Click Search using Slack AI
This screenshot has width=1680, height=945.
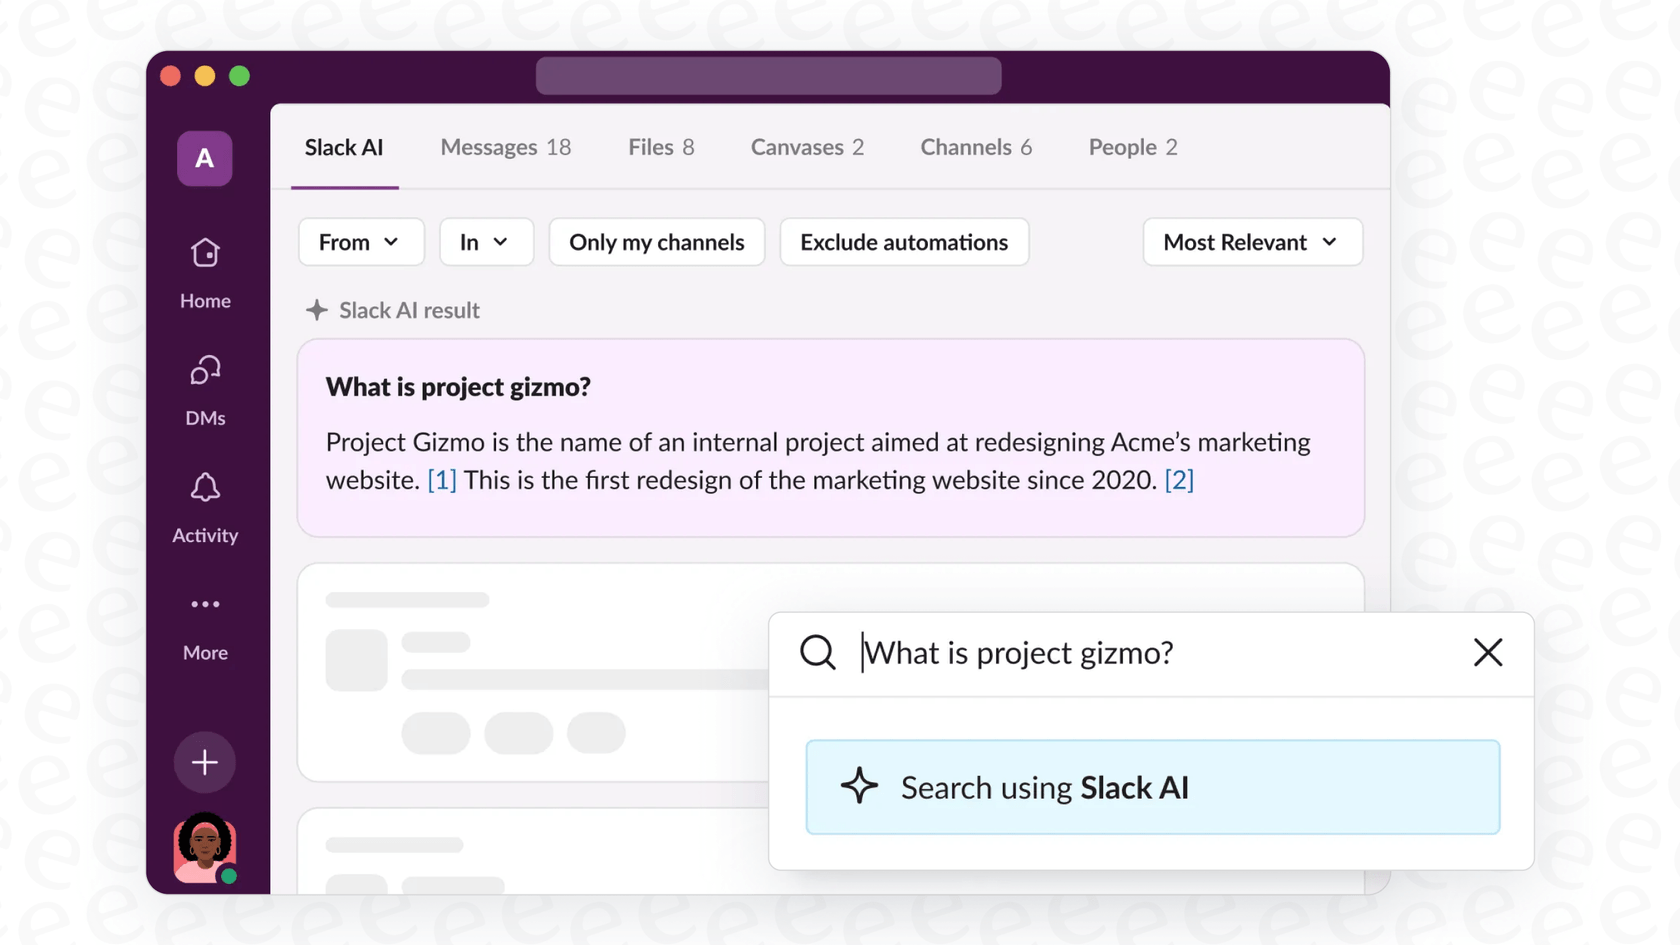coord(1152,787)
